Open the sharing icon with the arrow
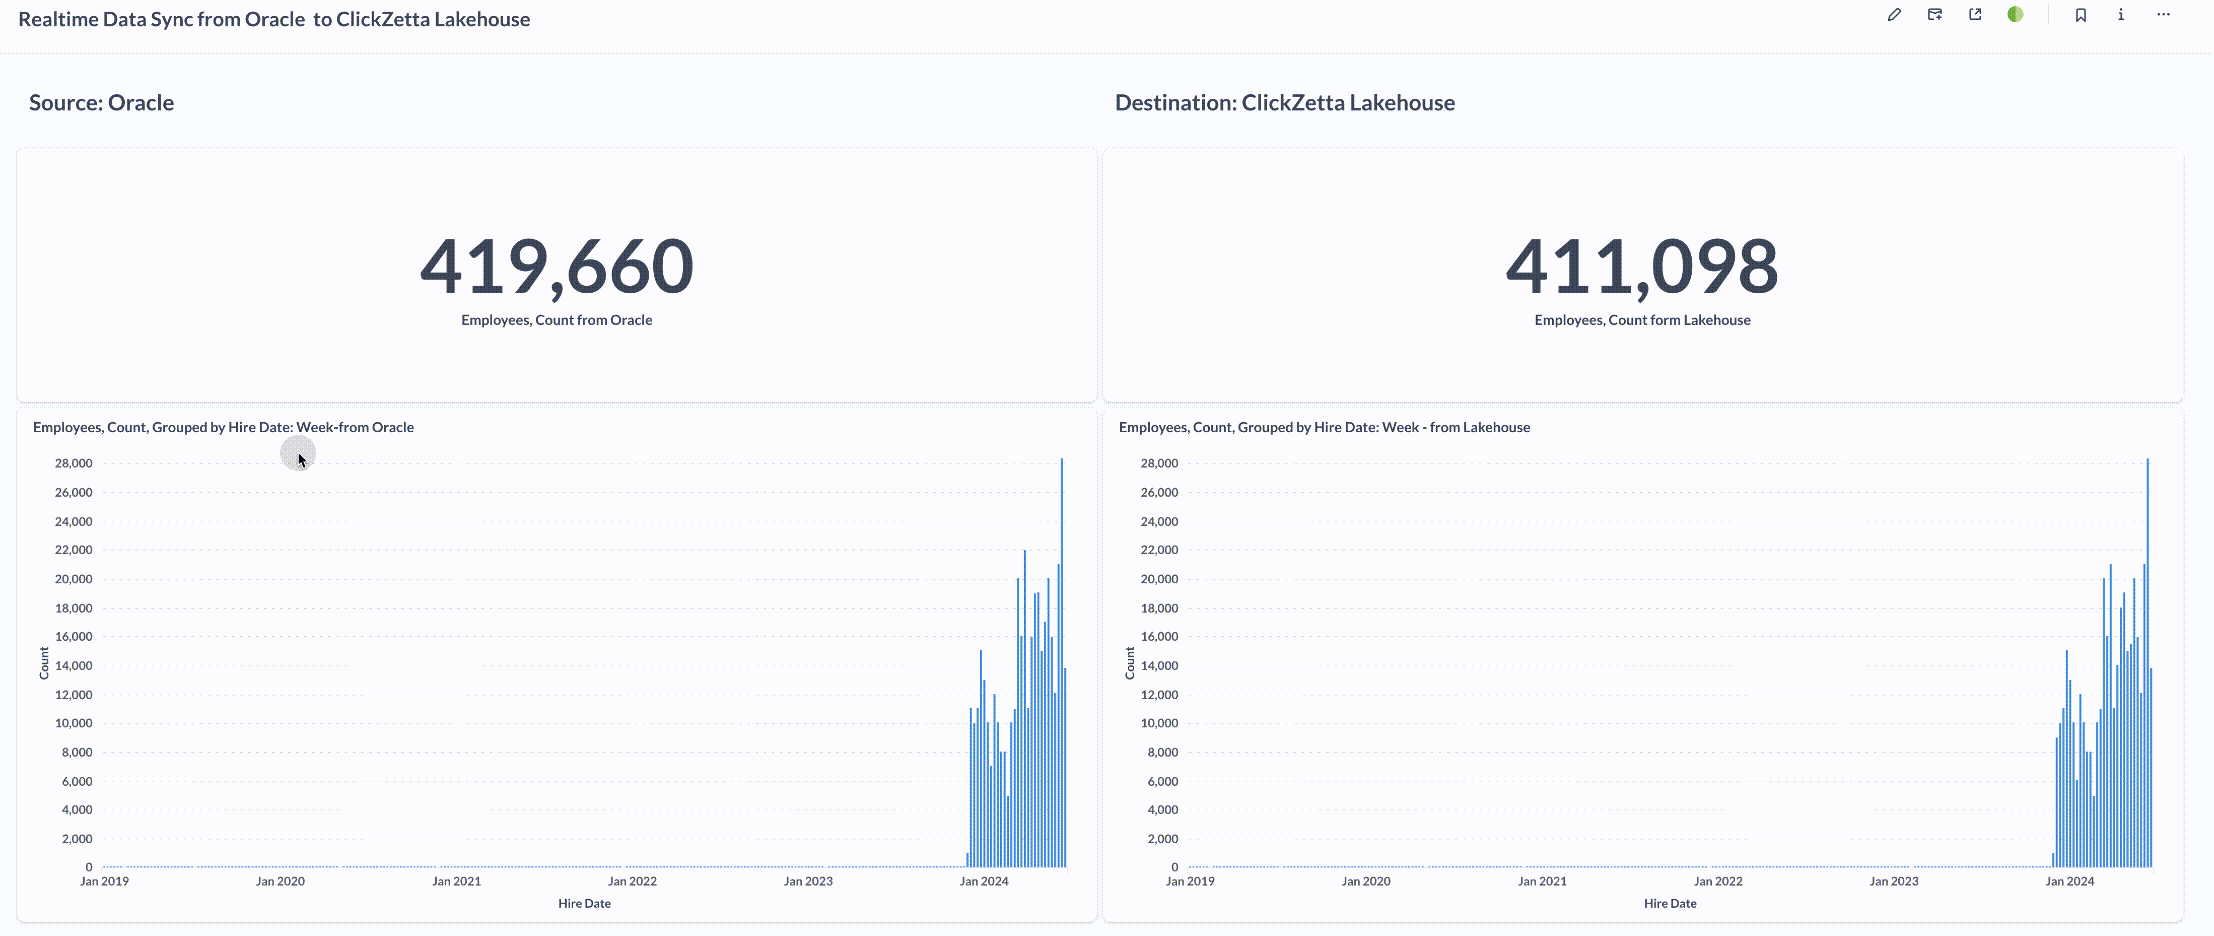Viewport: 2214px width, 936px height. pos(1975,15)
